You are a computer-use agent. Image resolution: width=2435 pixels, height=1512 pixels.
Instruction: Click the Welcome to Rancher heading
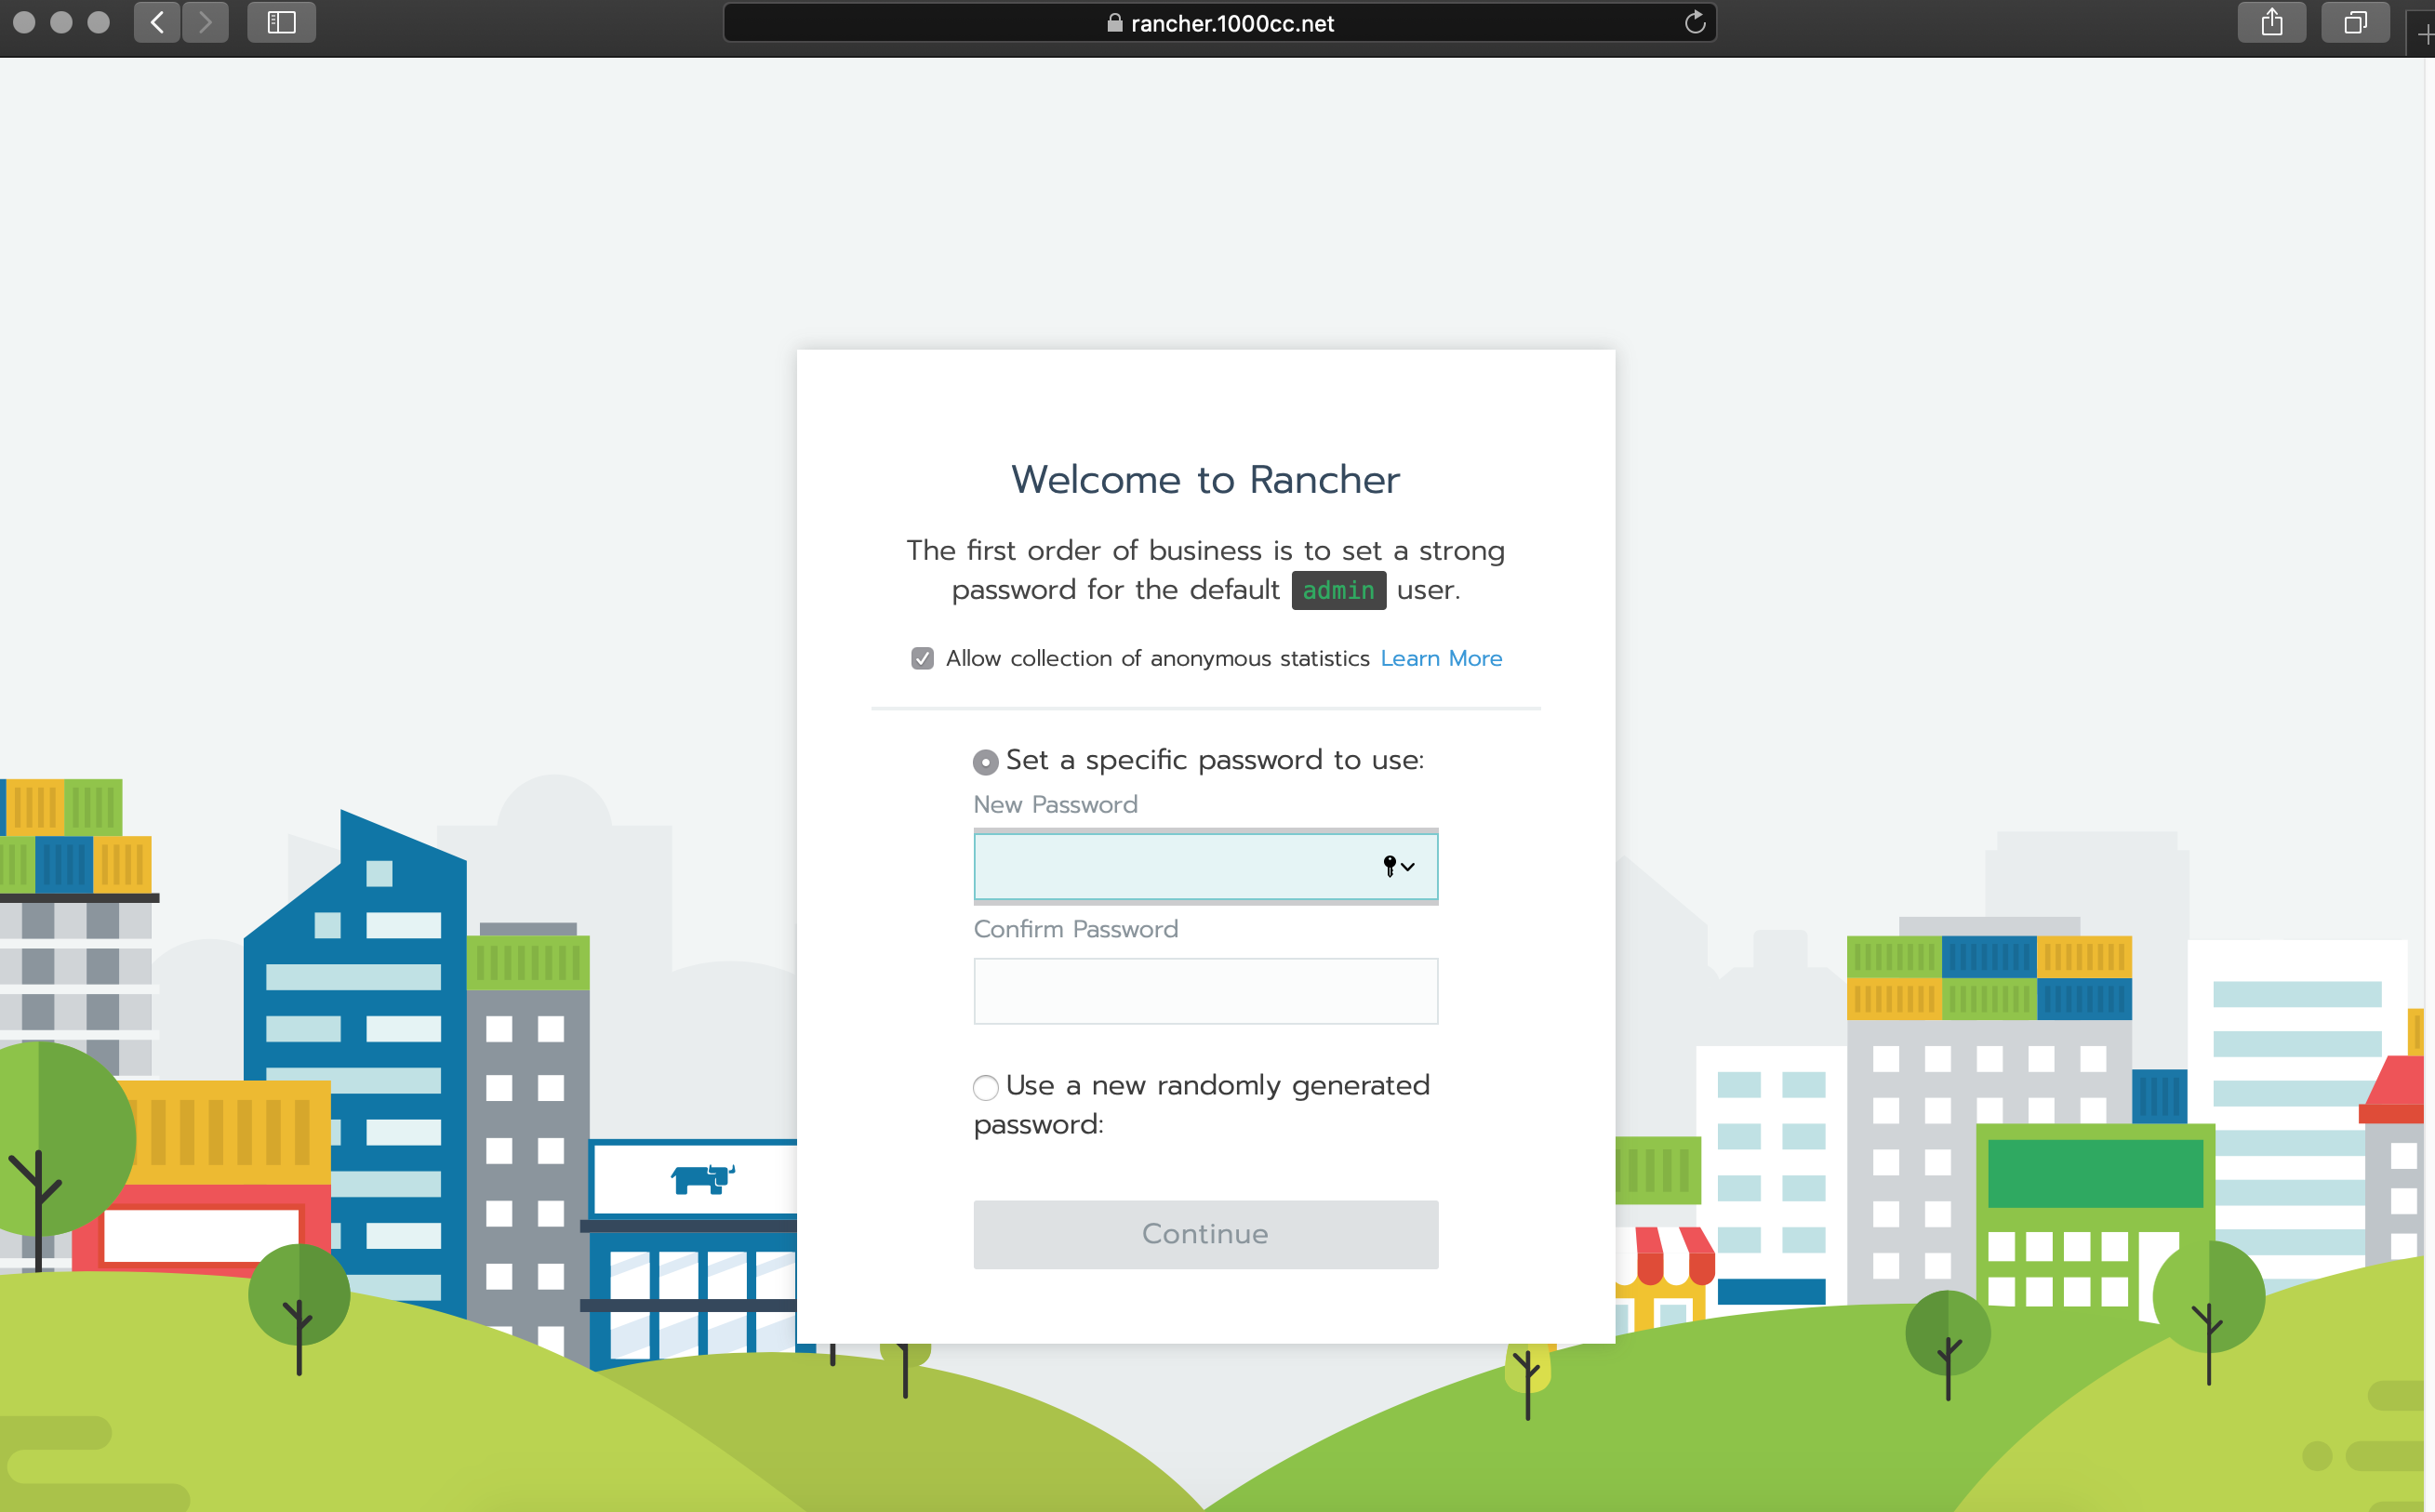click(1205, 480)
